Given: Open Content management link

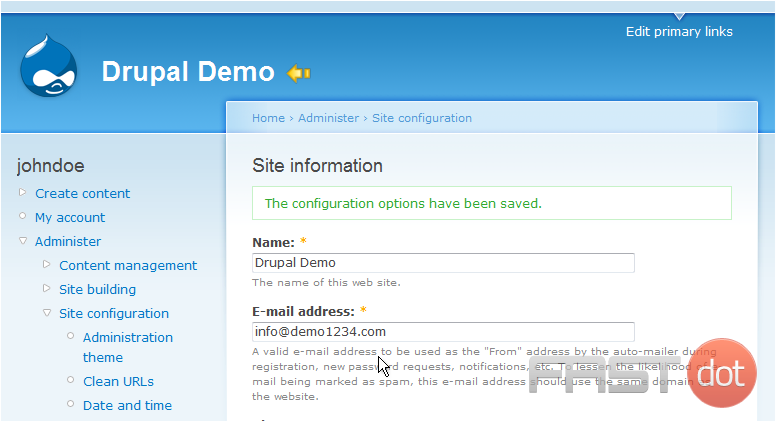Looking at the screenshot, I should point(128,266).
